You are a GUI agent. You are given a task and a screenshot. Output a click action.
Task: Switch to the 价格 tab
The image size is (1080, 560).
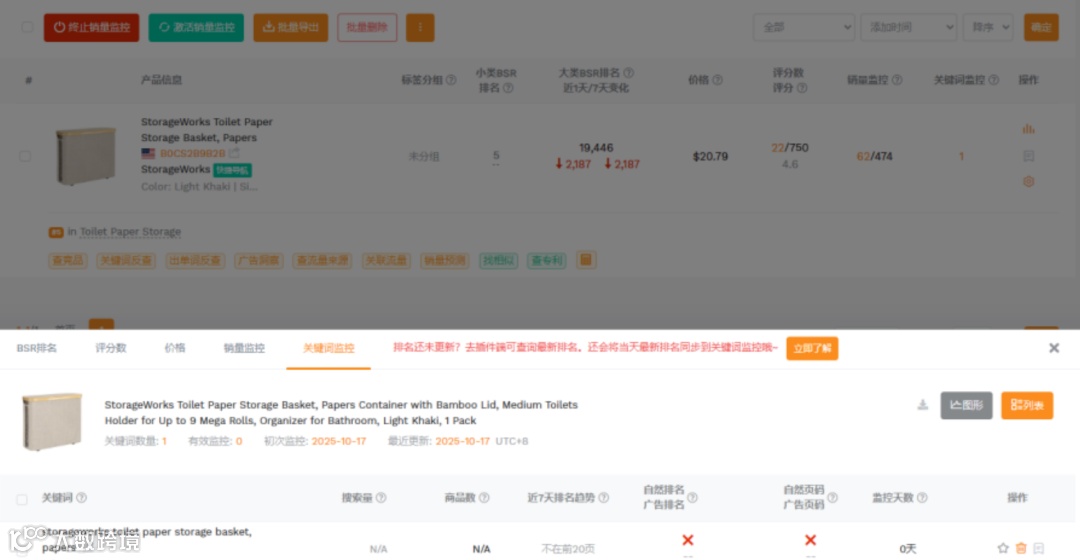(x=175, y=349)
